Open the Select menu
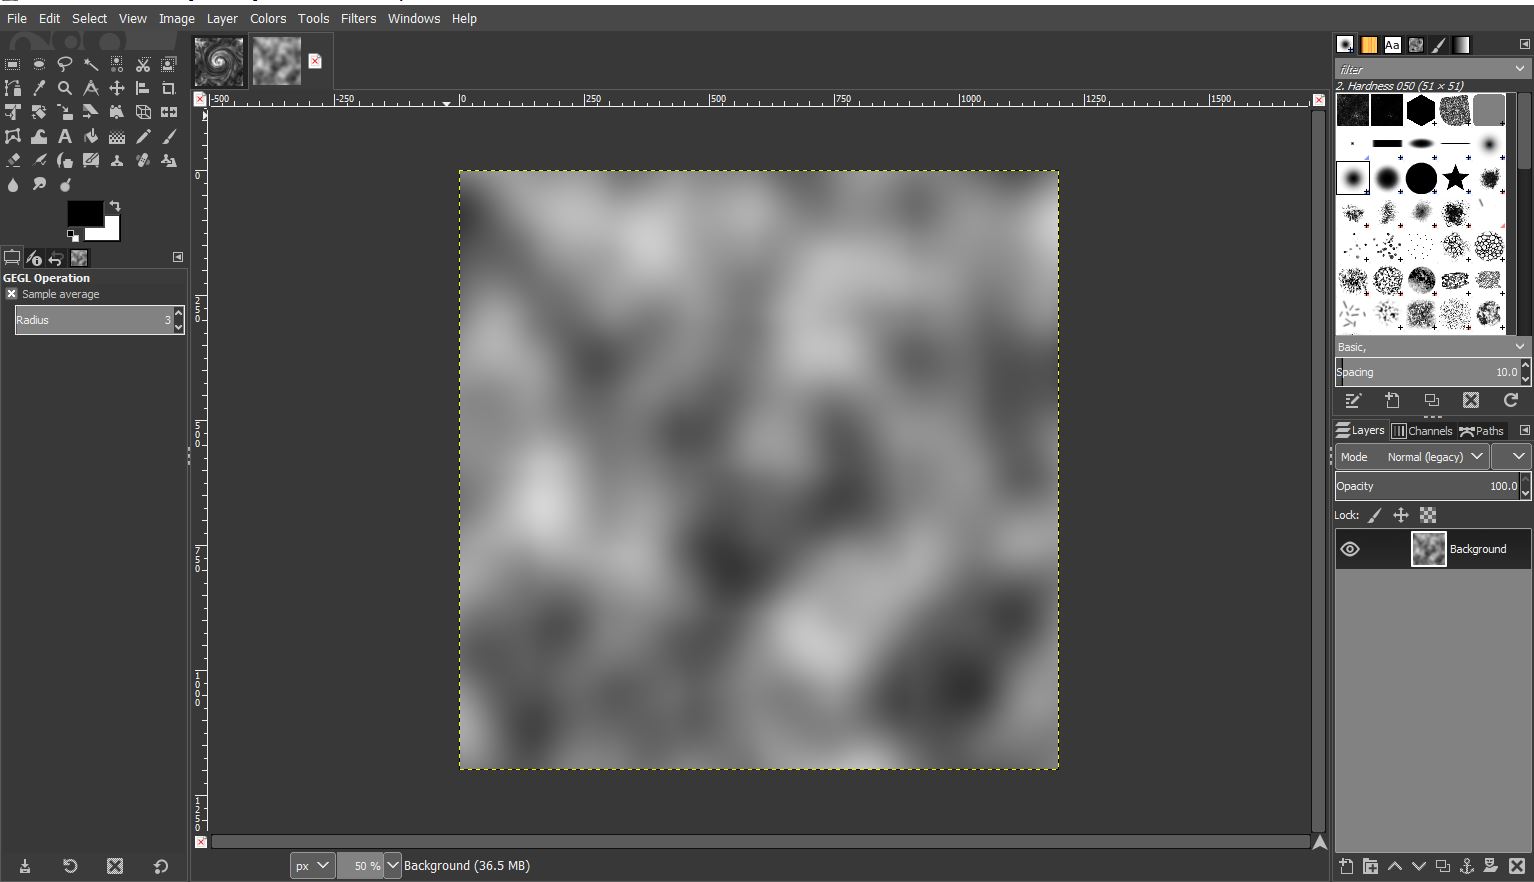Screen dimensions: 1534x882 pyautogui.click(x=89, y=18)
